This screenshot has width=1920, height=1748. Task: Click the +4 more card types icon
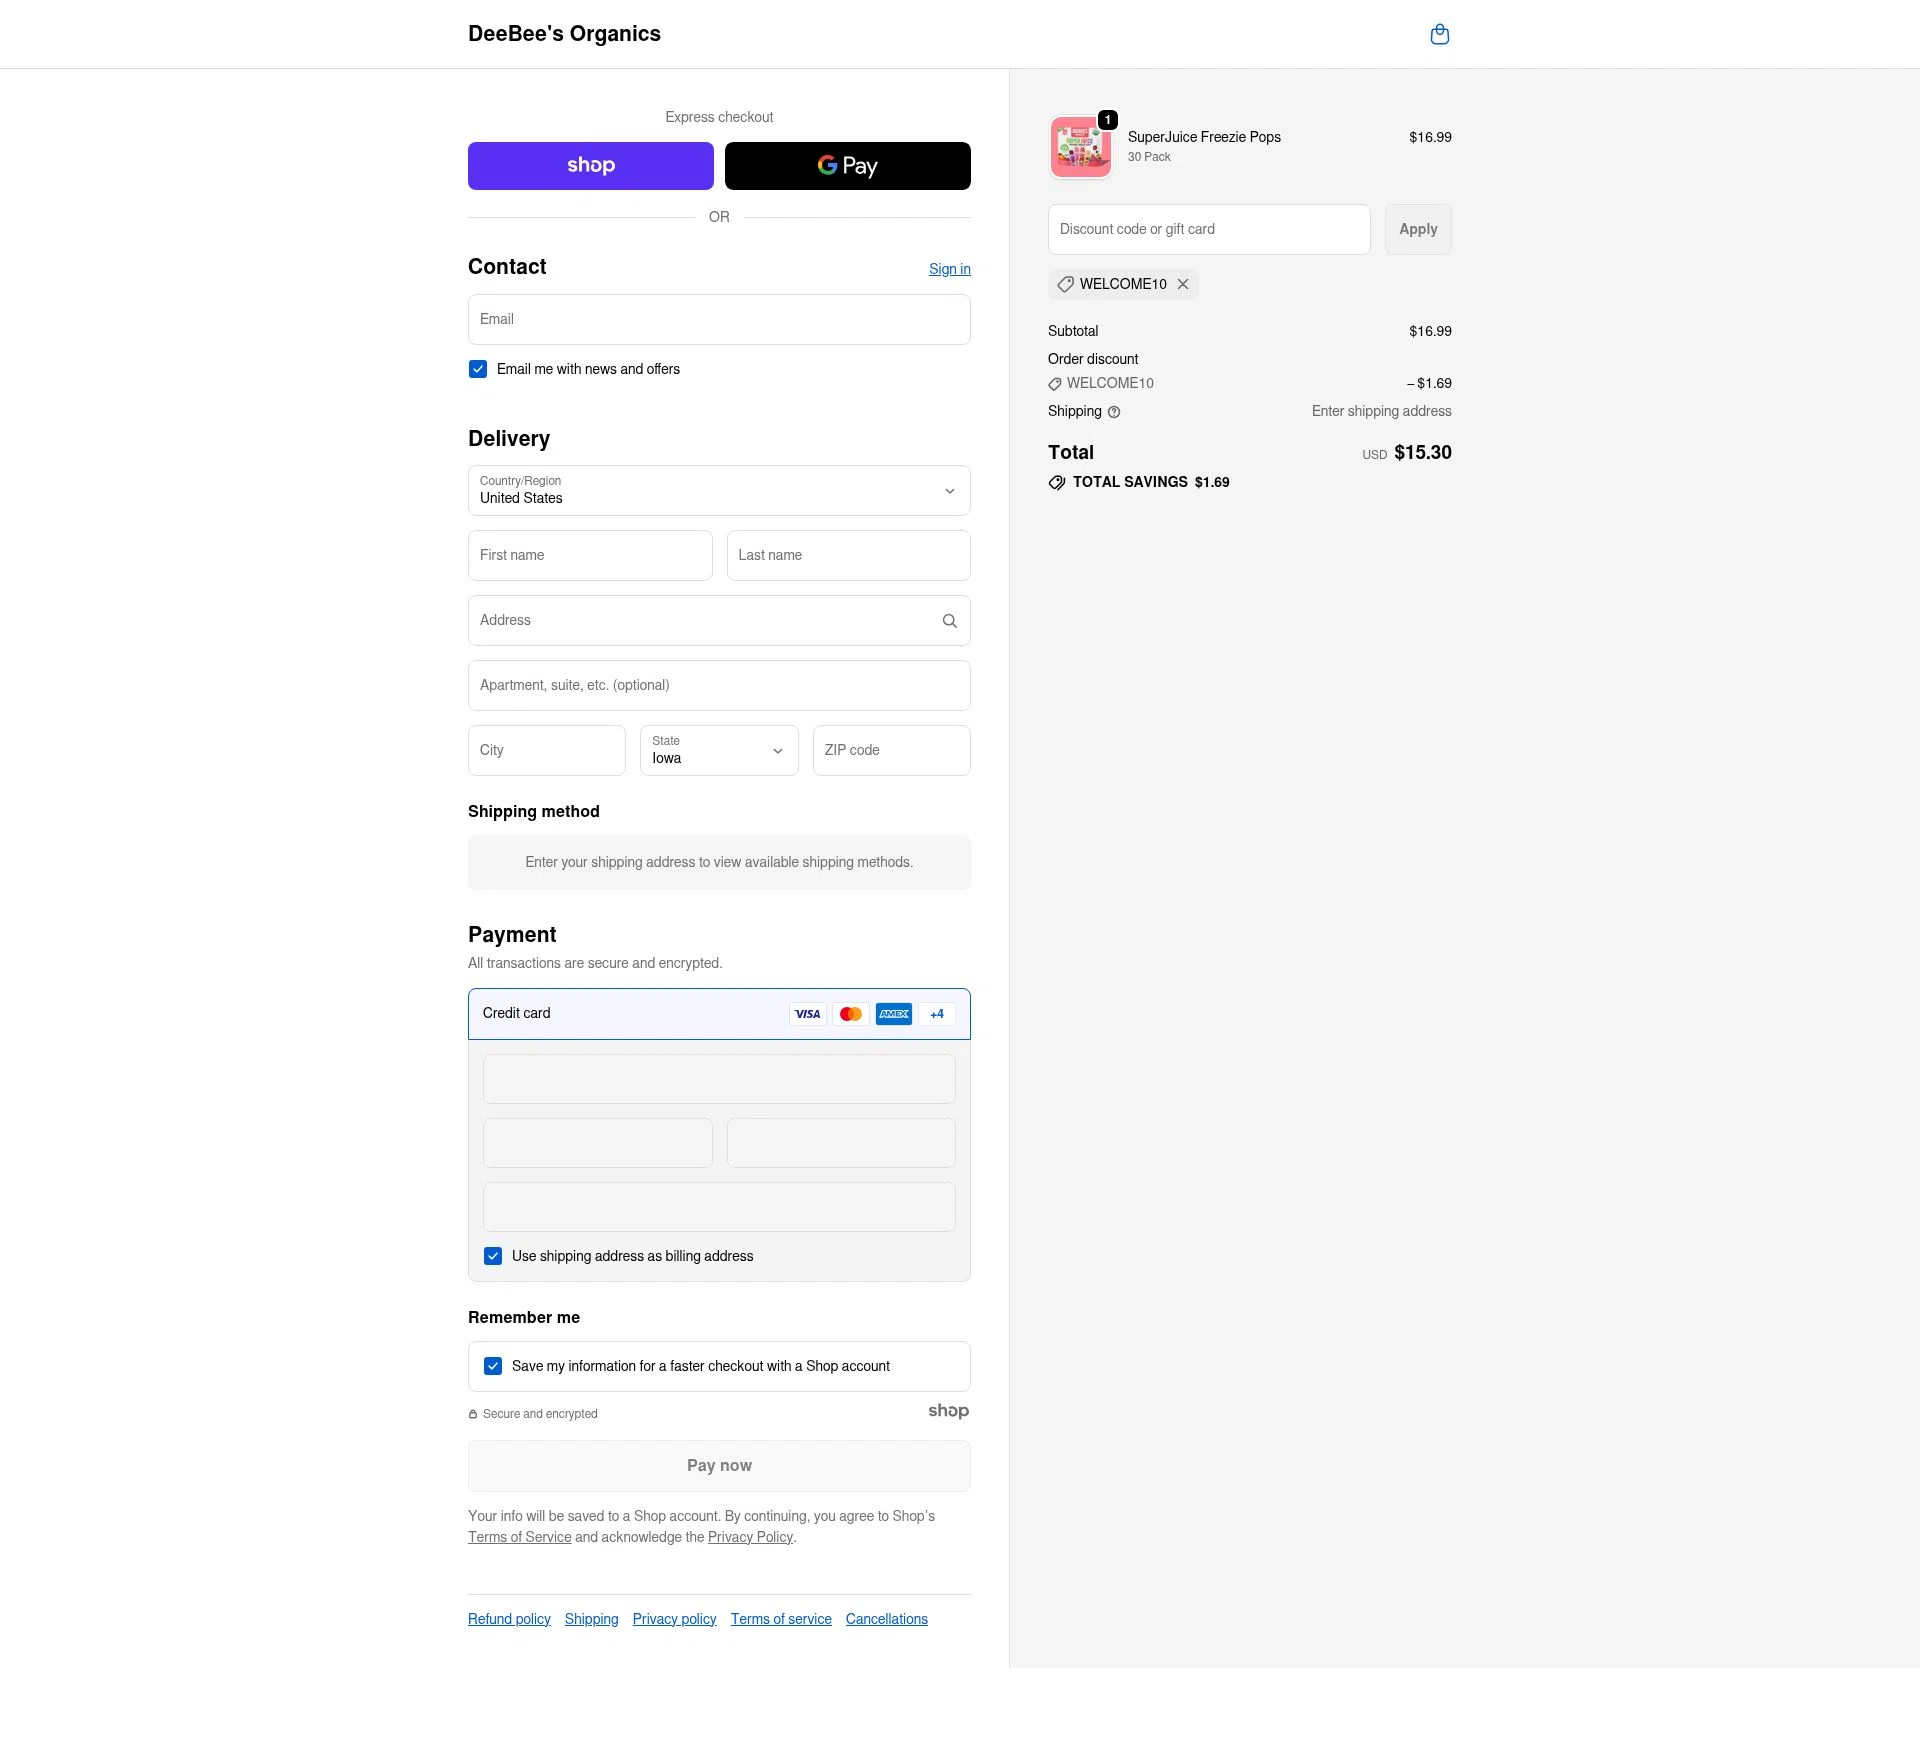click(x=936, y=1014)
